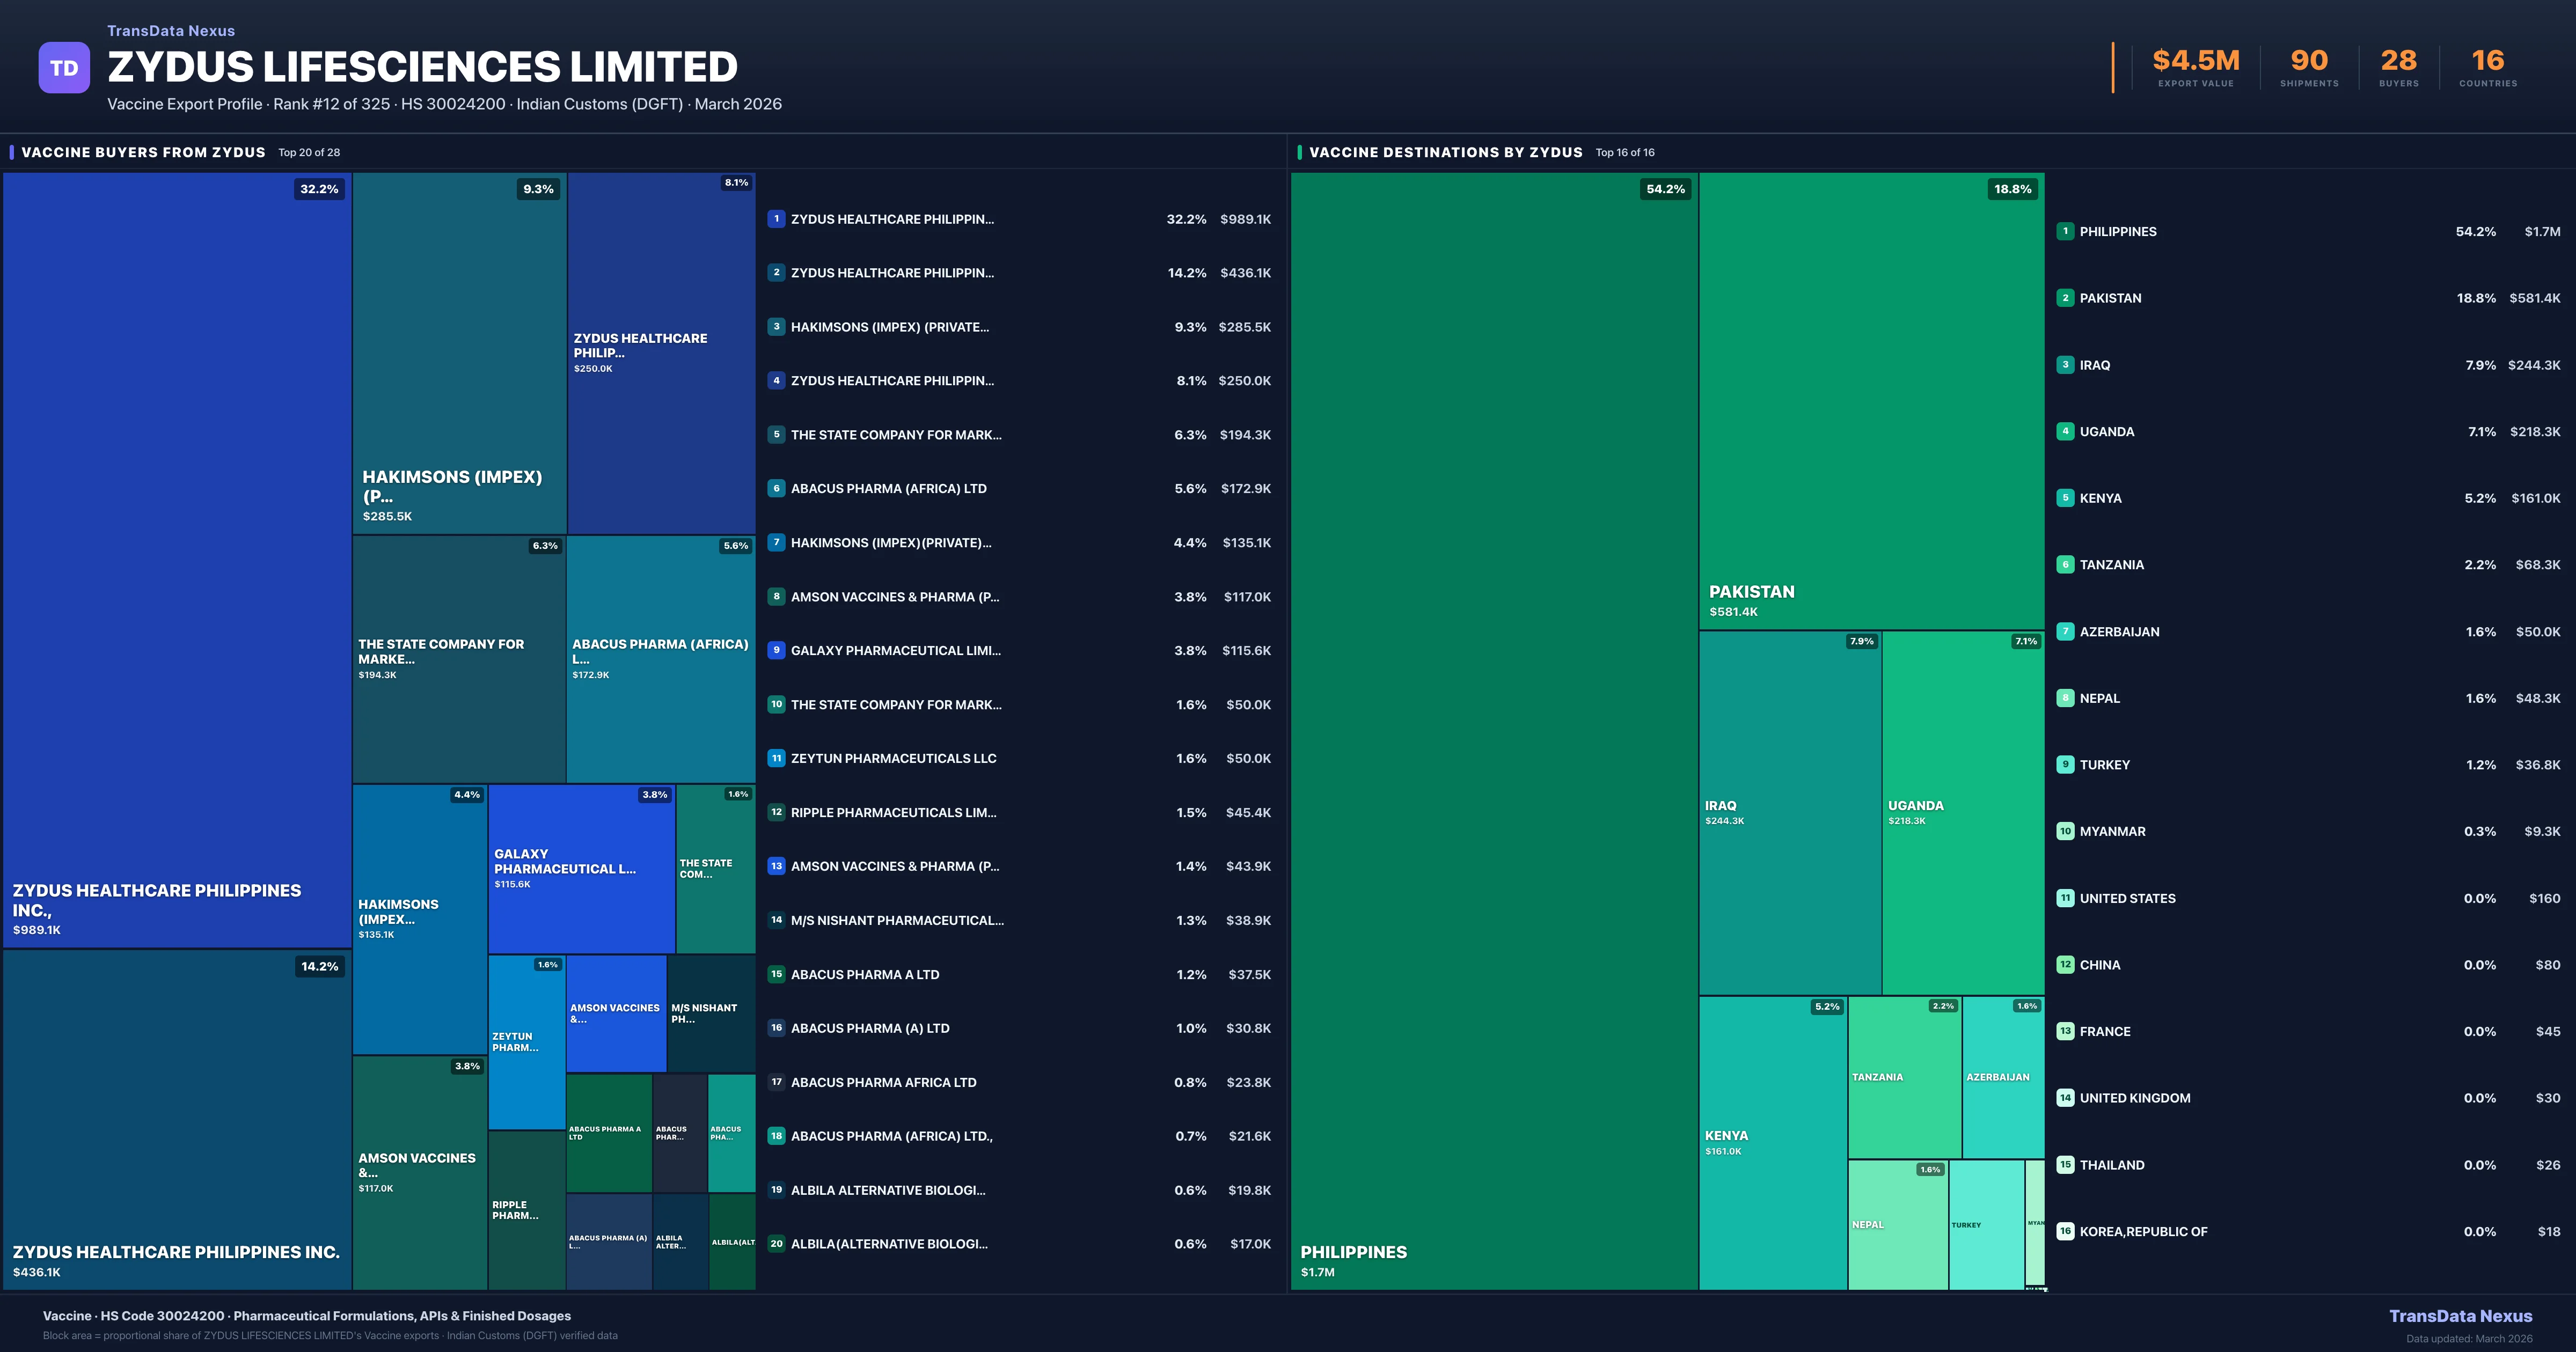
Task: Select the Iraq treemap block
Action: click(x=1790, y=812)
